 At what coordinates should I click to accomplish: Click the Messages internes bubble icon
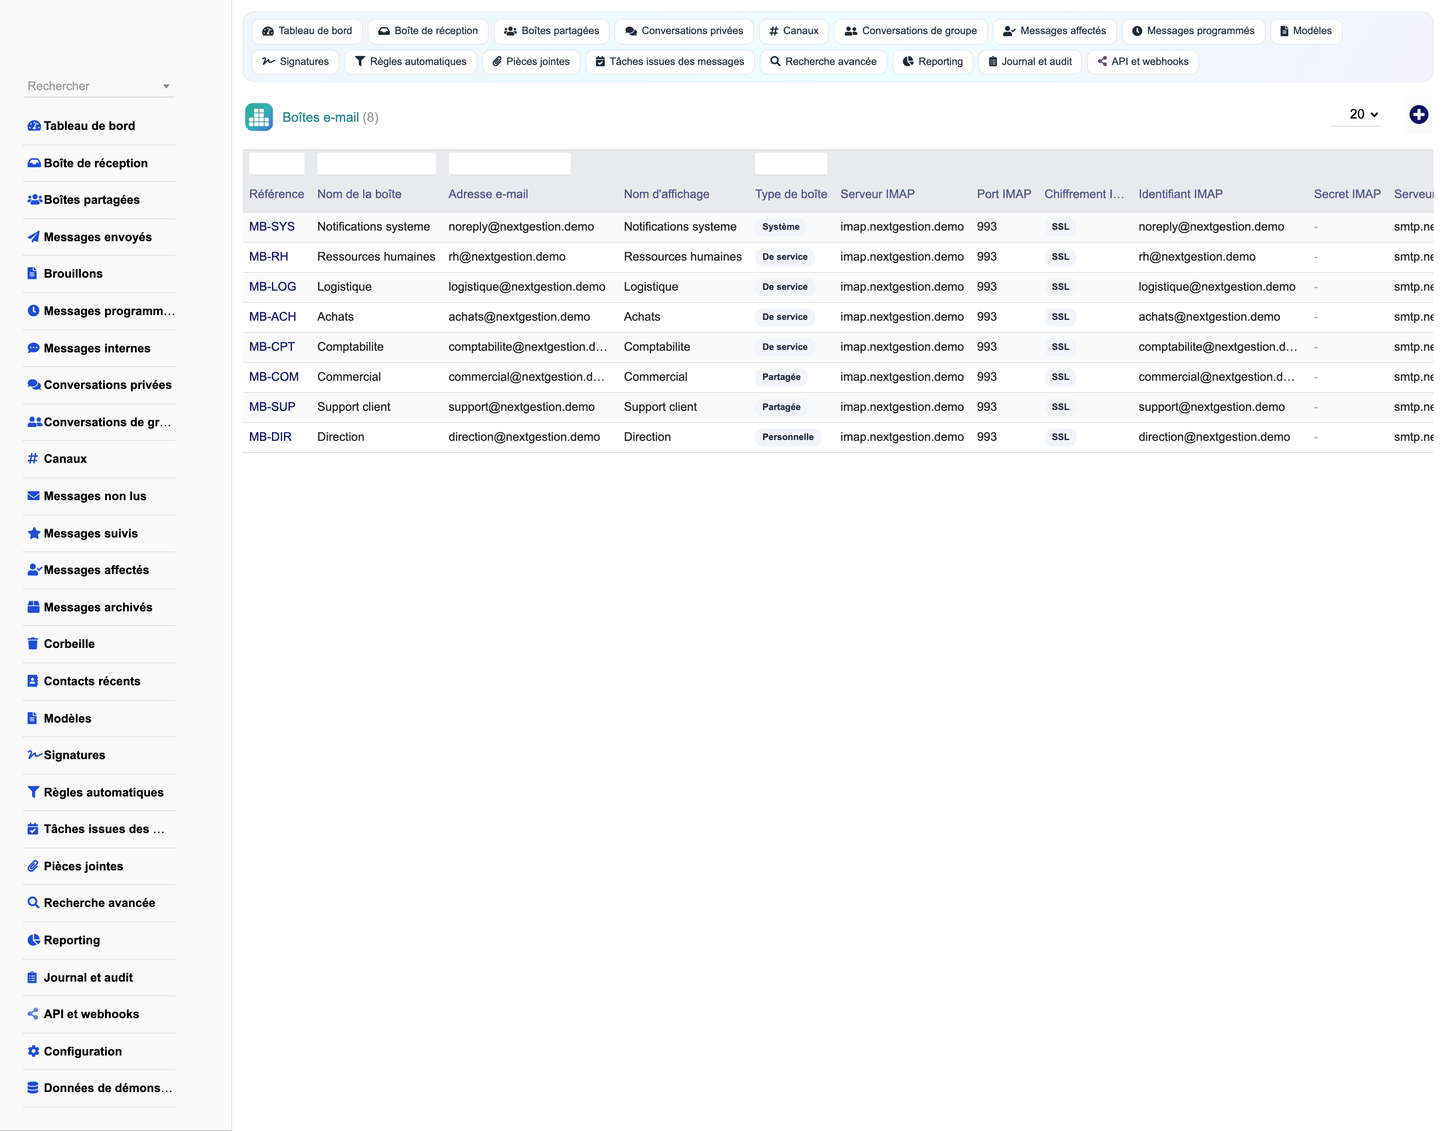pyautogui.click(x=34, y=348)
